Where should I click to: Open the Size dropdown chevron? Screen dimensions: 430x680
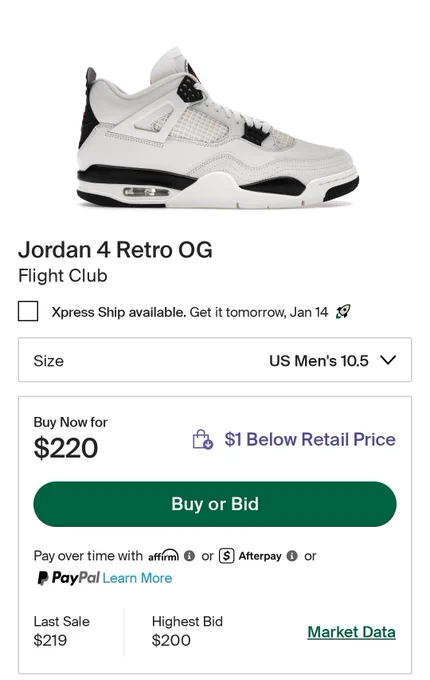[388, 360]
